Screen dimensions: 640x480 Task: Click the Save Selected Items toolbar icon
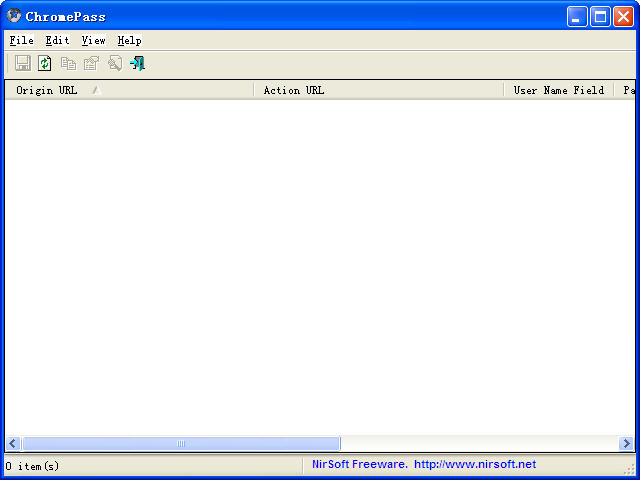(22, 63)
